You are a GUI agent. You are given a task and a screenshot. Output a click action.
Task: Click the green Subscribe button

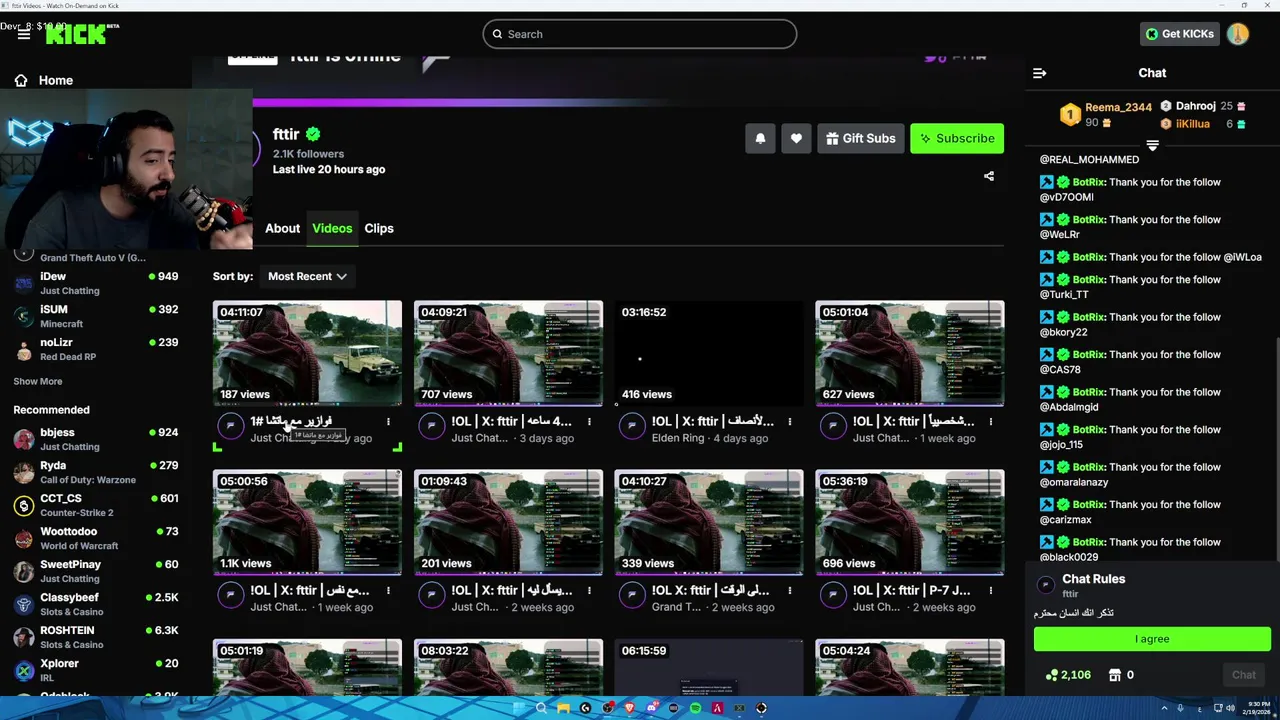tap(957, 138)
